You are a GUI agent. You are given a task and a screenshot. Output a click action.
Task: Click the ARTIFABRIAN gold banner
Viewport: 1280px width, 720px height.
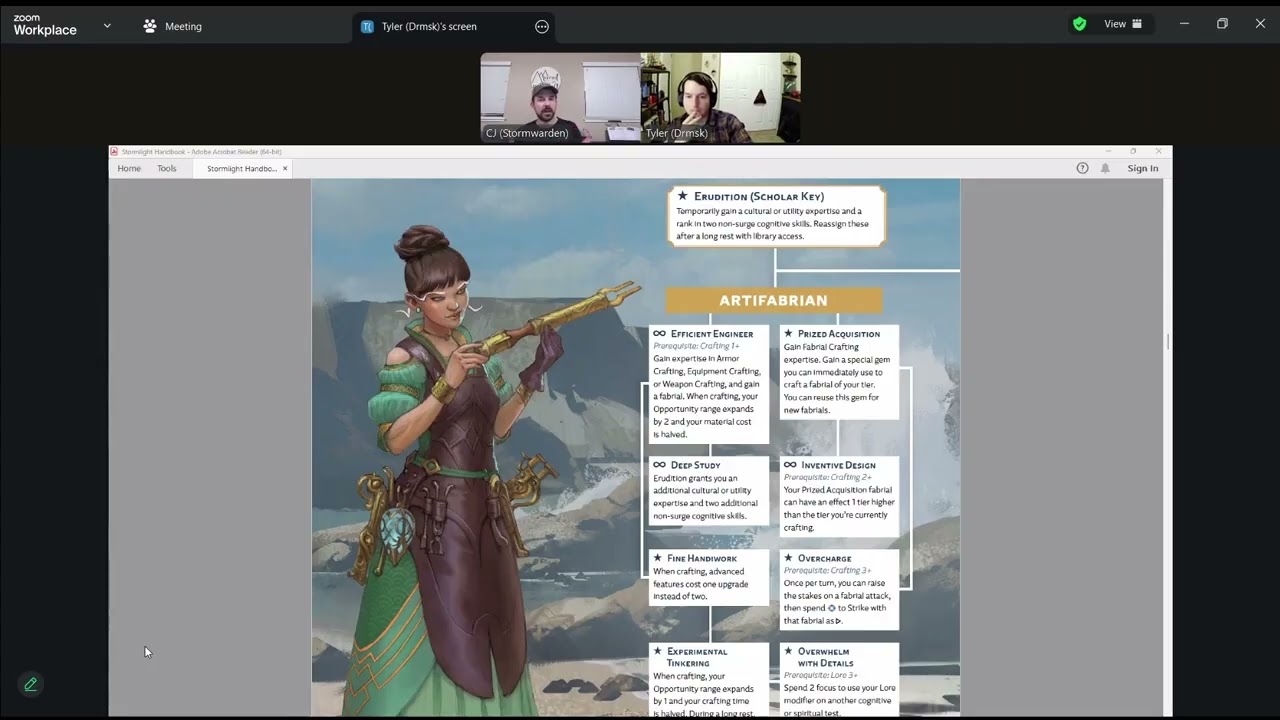(774, 300)
